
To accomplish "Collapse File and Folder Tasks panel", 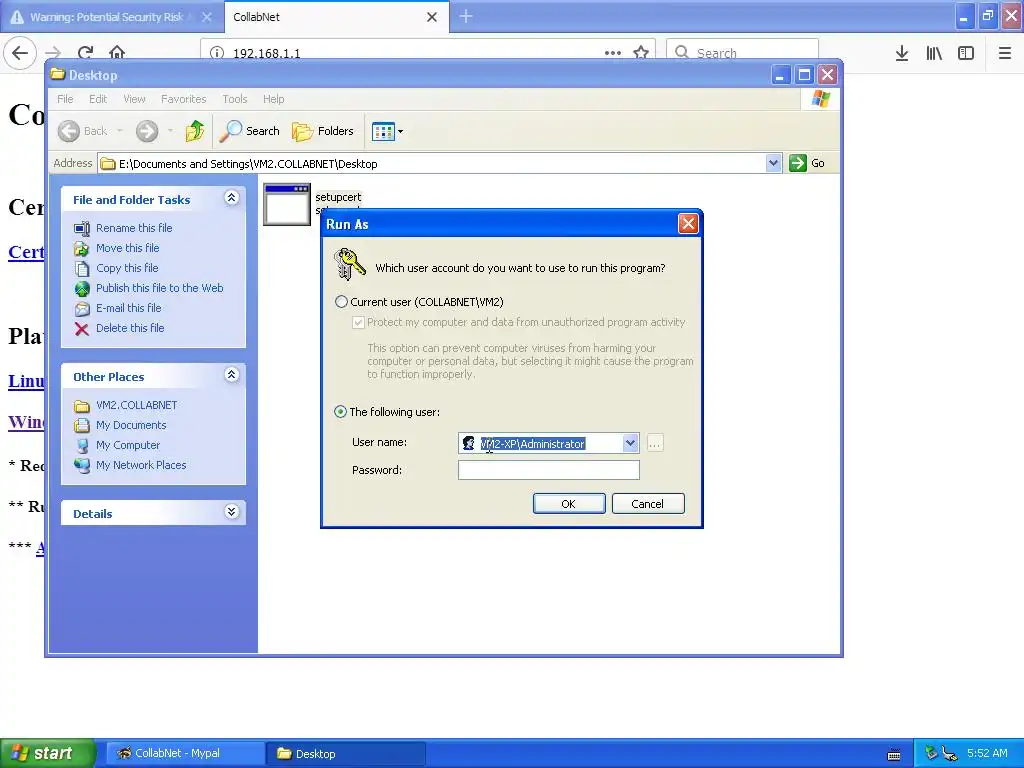I will pyautogui.click(x=231, y=198).
